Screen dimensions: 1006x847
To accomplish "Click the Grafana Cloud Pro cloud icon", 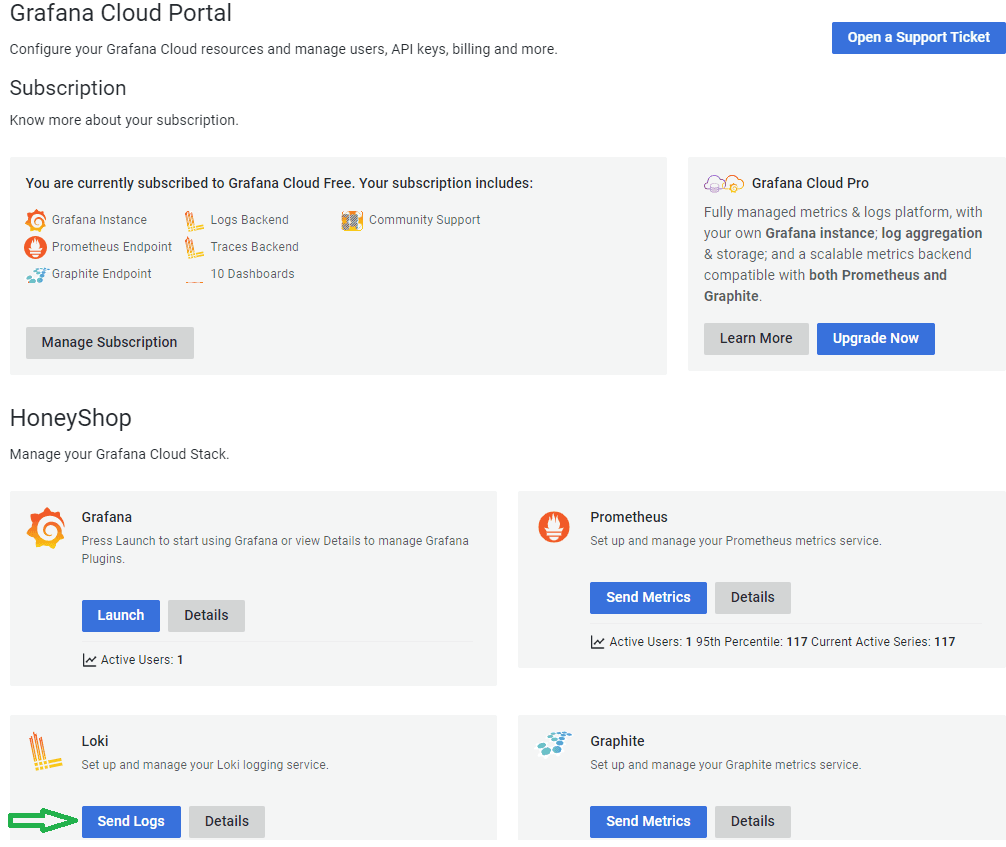I will point(724,183).
